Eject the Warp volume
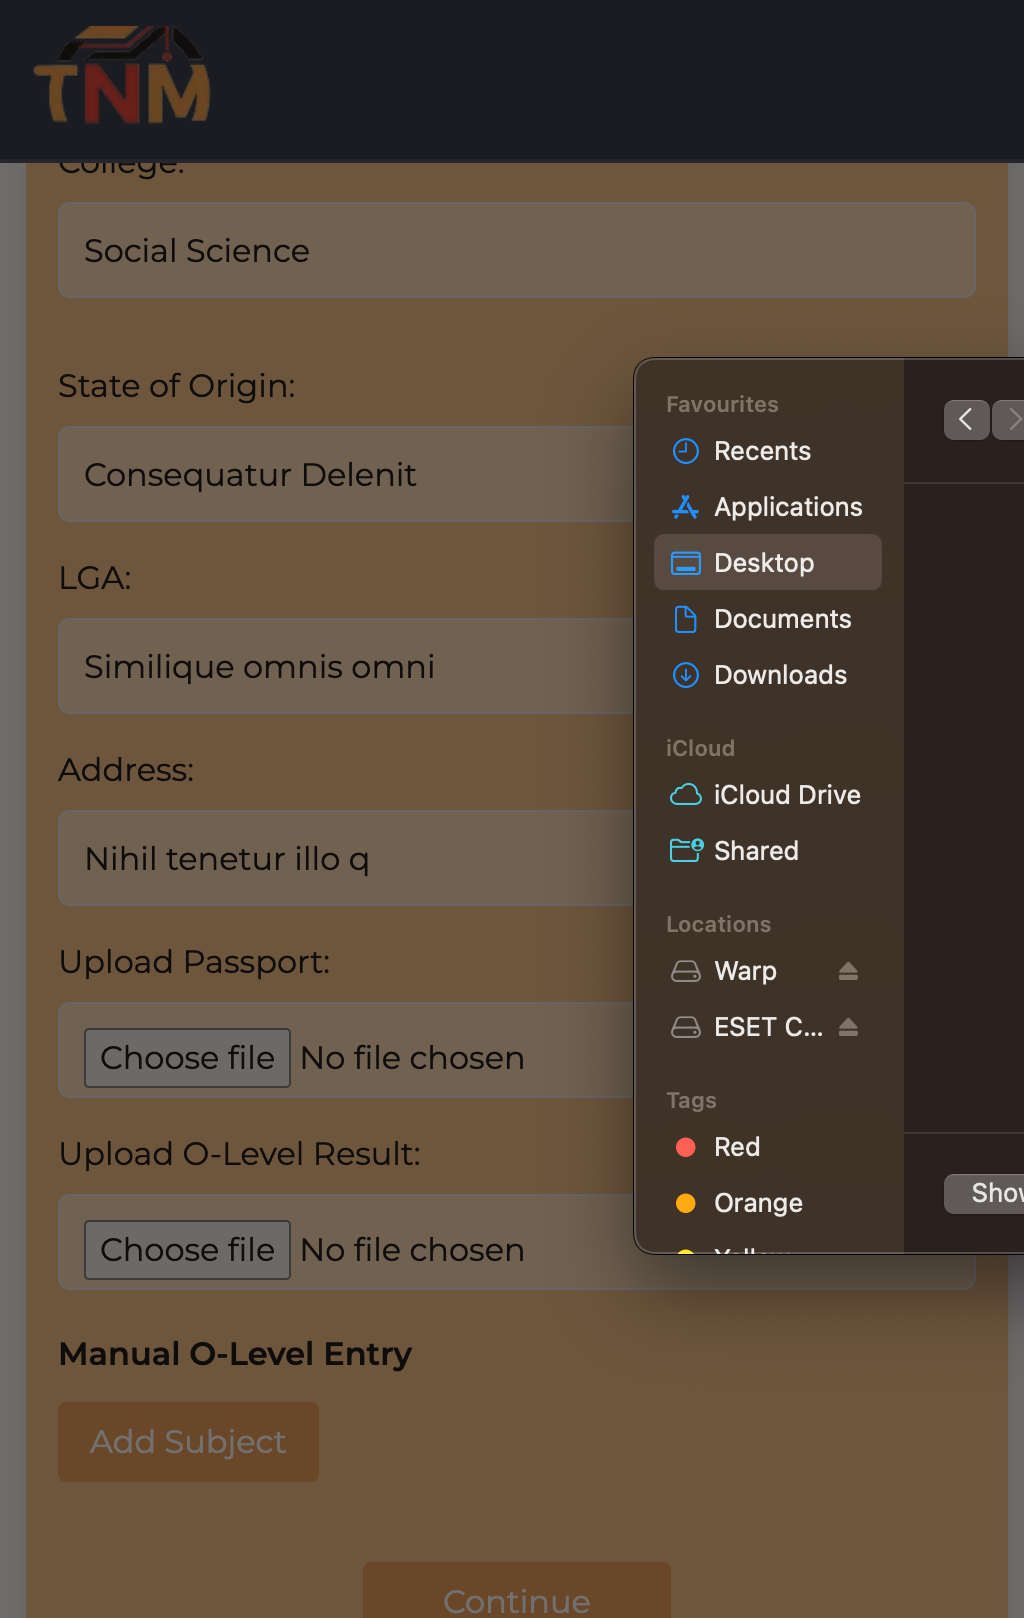This screenshot has width=1024, height=1618. point(848,971)
